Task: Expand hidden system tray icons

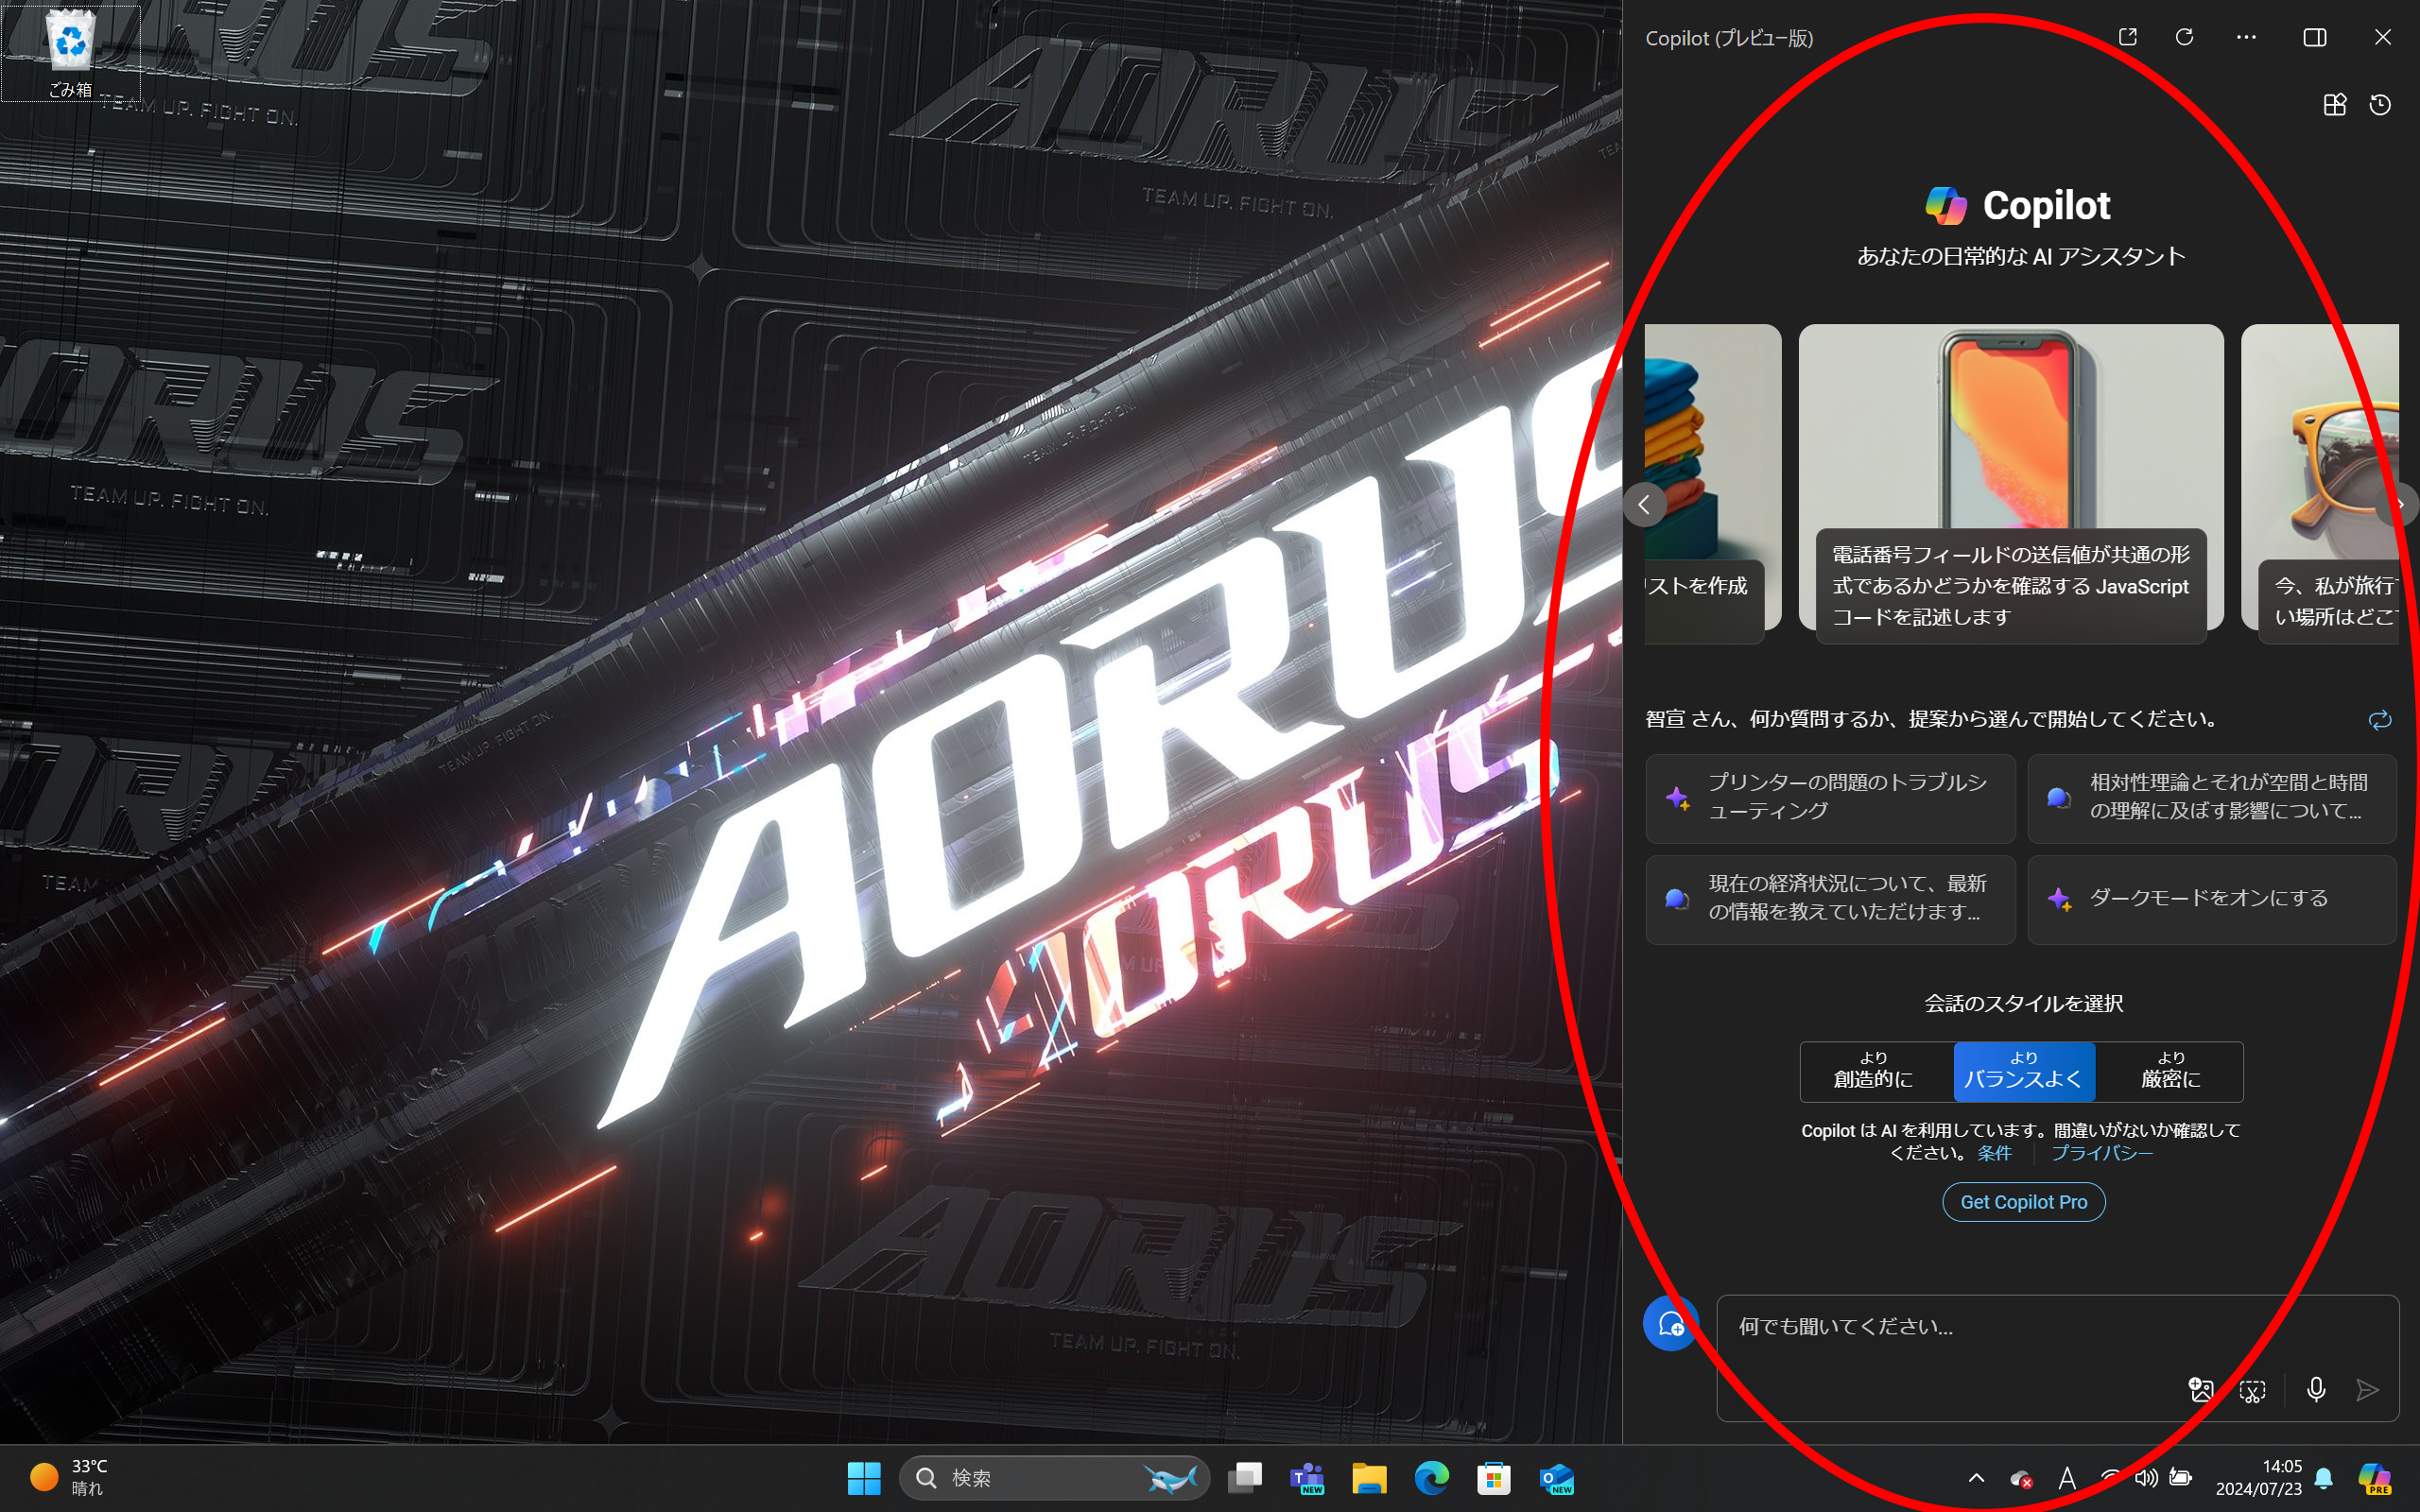Action: [1976, 1477]
